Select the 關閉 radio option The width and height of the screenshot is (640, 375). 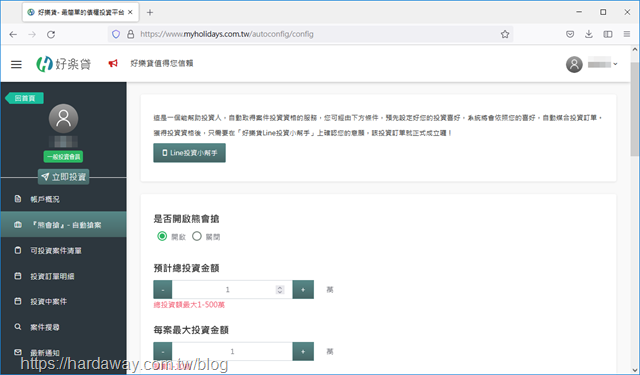tap(197, 236)
